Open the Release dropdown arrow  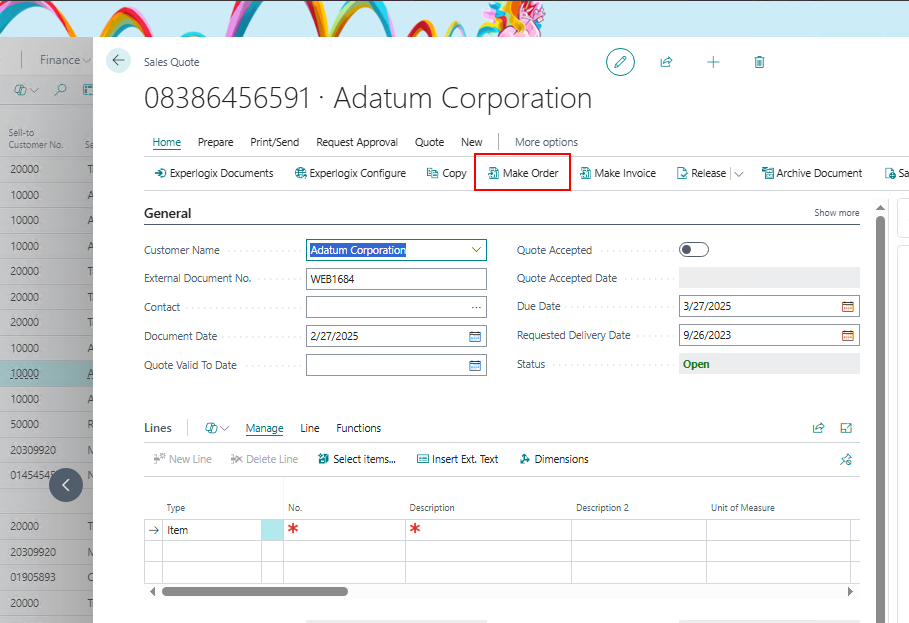[739, 174]
